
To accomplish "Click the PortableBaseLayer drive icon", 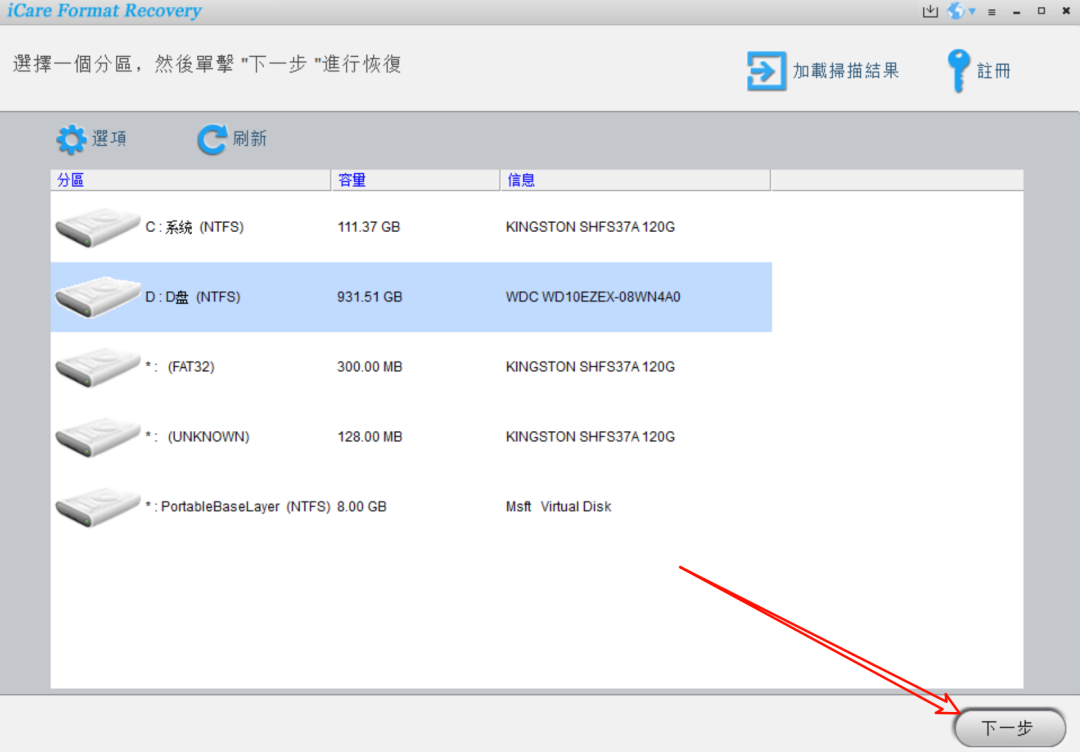I will click(97, 506).
